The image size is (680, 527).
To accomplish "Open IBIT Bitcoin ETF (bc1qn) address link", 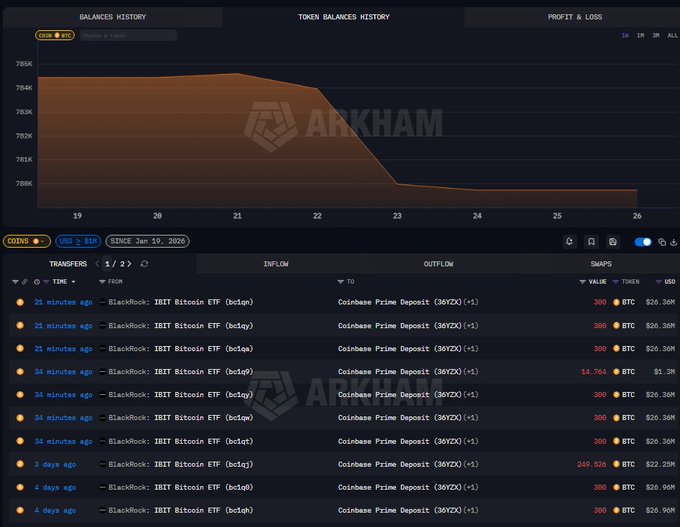I will 203,302.
